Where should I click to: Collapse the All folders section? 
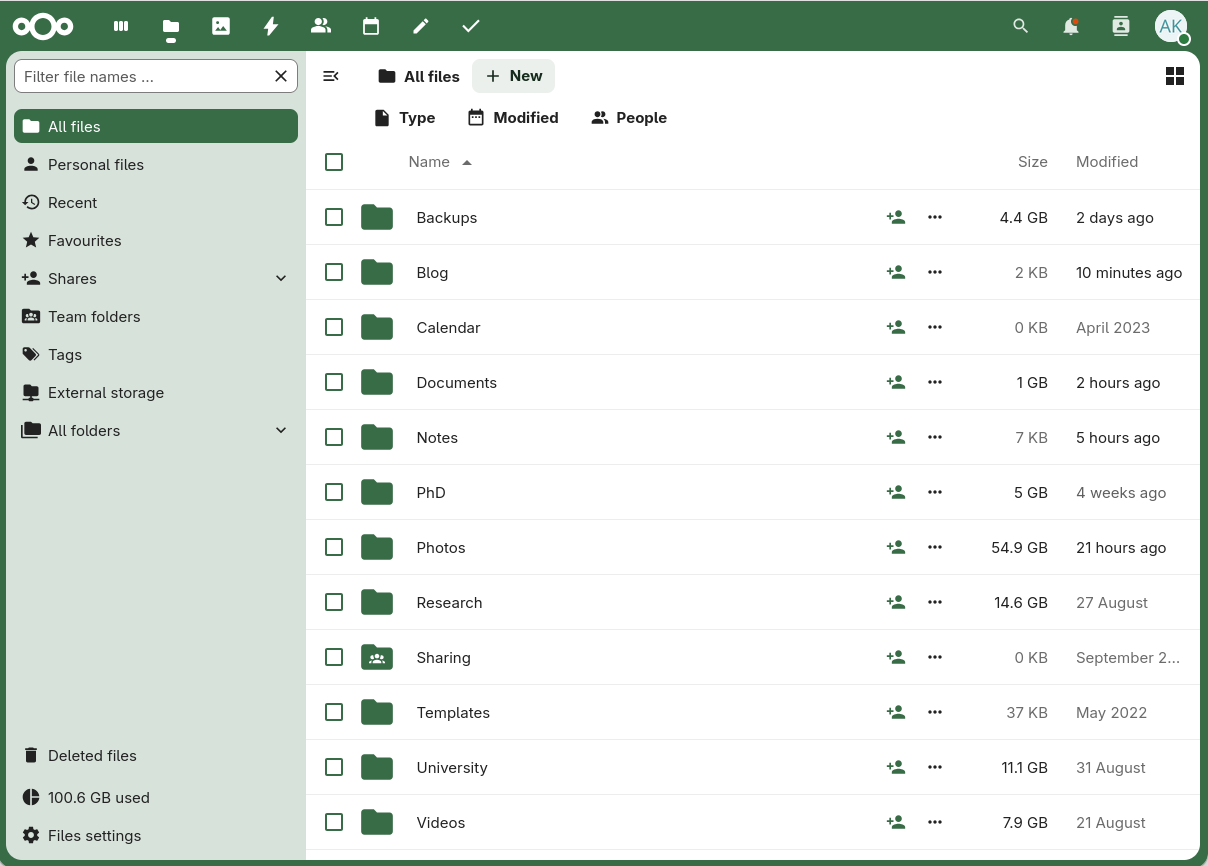(x=281, y=430)
